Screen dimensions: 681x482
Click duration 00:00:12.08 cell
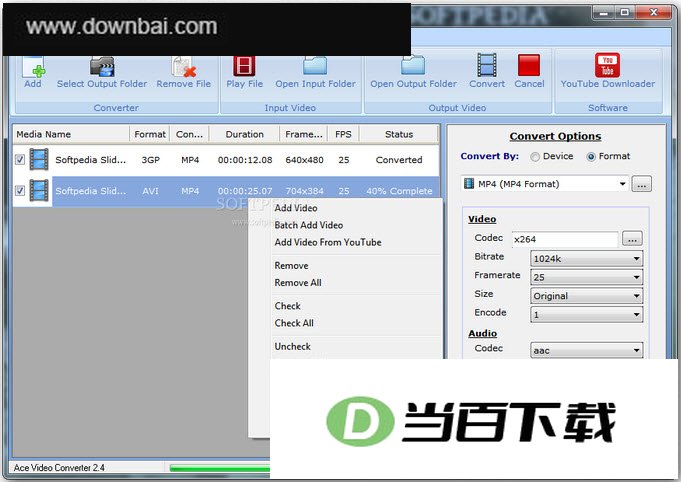pyautogui.click(x=245, y=160)
